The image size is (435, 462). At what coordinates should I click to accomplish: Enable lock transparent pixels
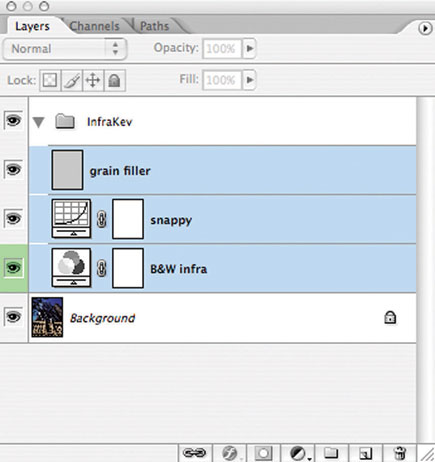click(50, 80)
